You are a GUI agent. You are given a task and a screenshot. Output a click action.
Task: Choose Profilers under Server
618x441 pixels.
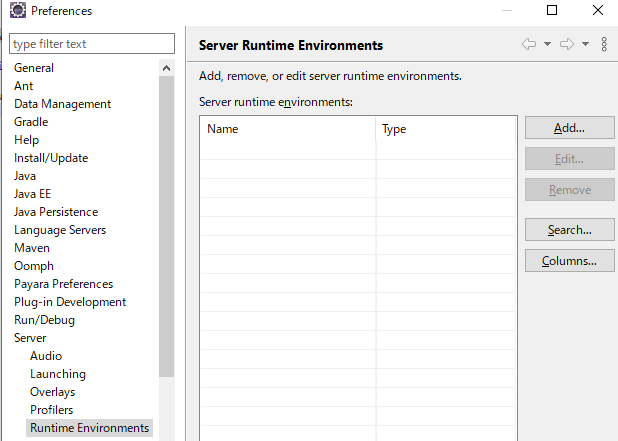(51, 410)
